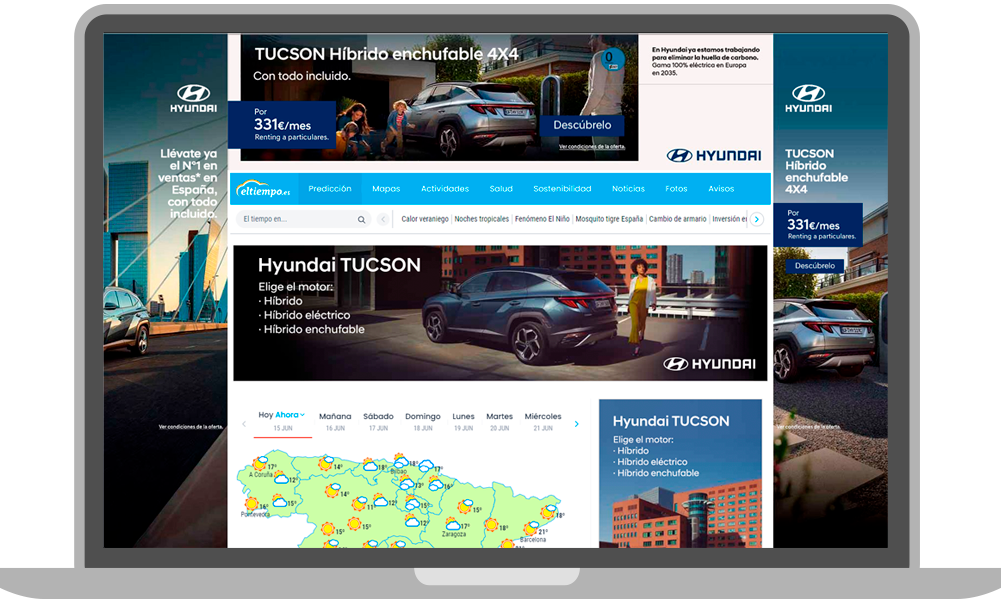
Task: Open the Sostenibilidad menu
Action: (562, 189)
